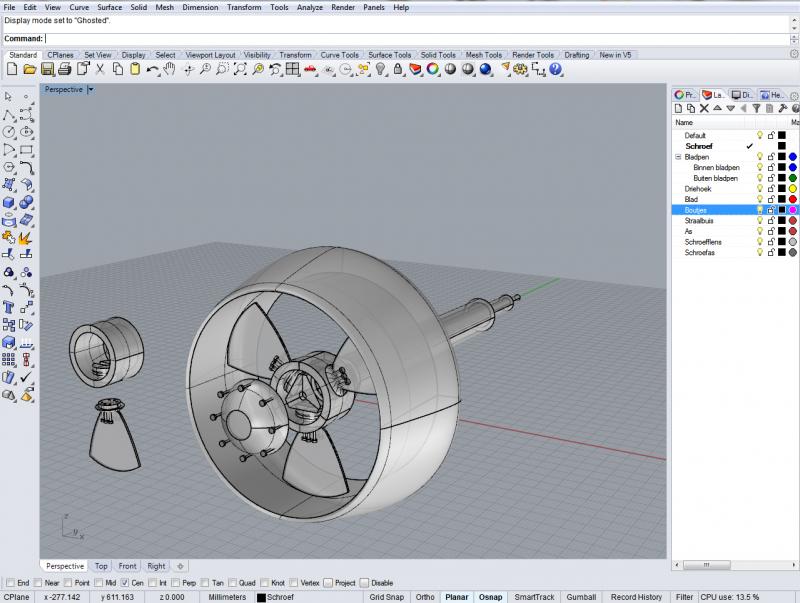Move layer up with the triangle icon

[x=717, y=108]
